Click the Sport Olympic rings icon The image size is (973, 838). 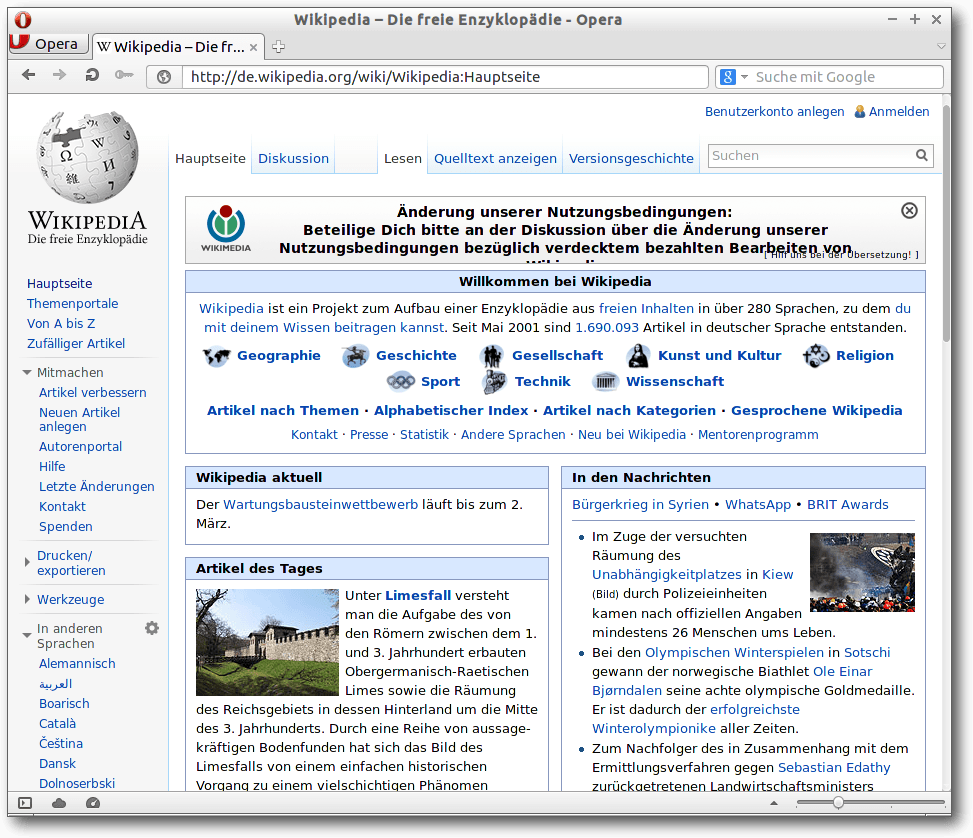401,381
